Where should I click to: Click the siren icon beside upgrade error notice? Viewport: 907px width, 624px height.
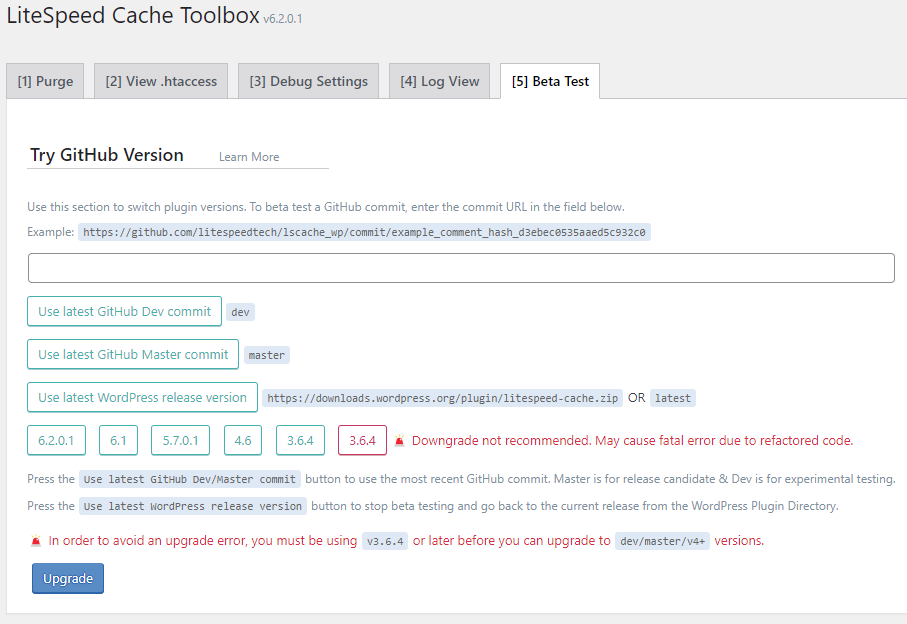(36, 541)
